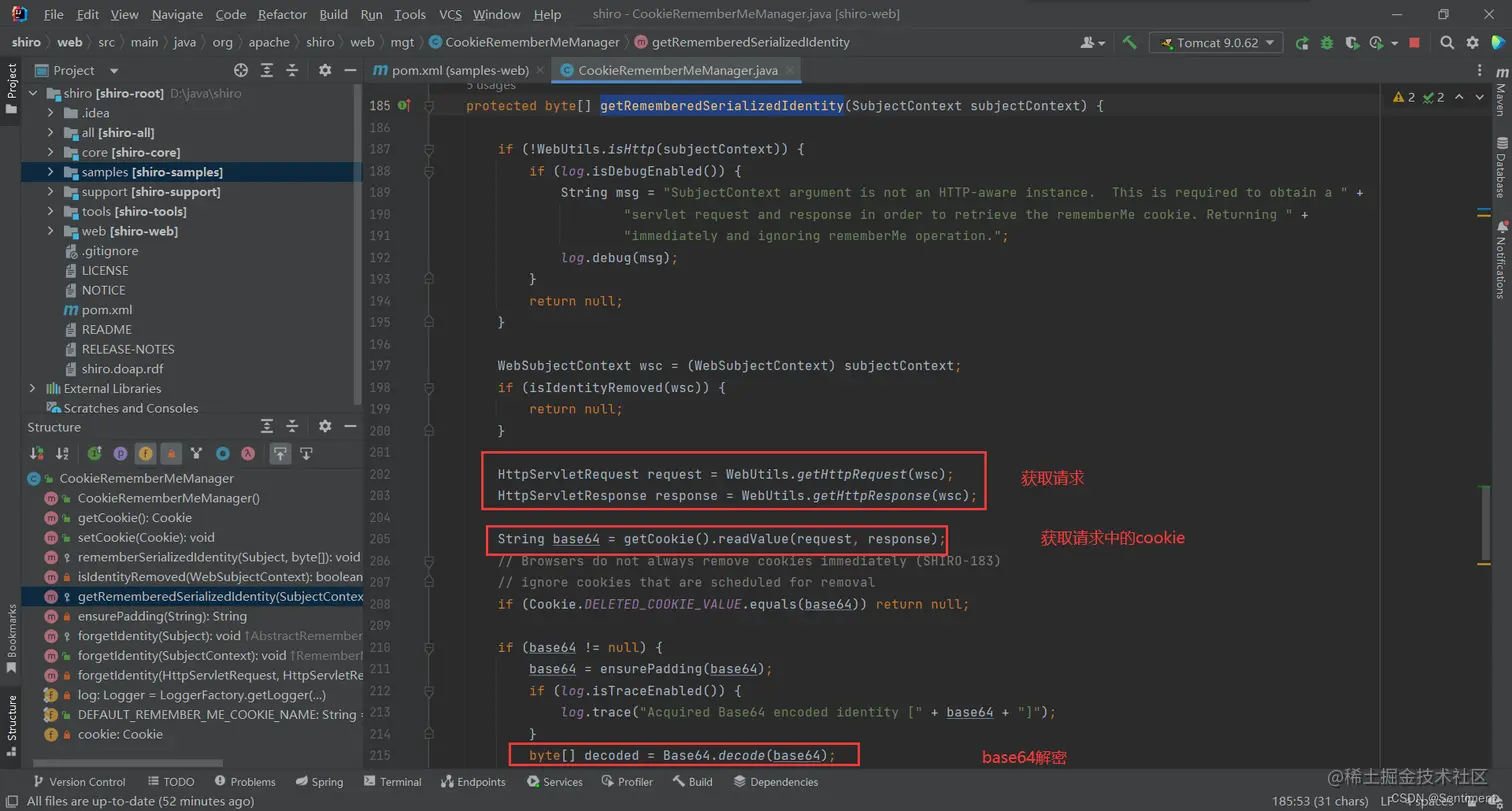Stop the running server with red square

(1414, 43)
